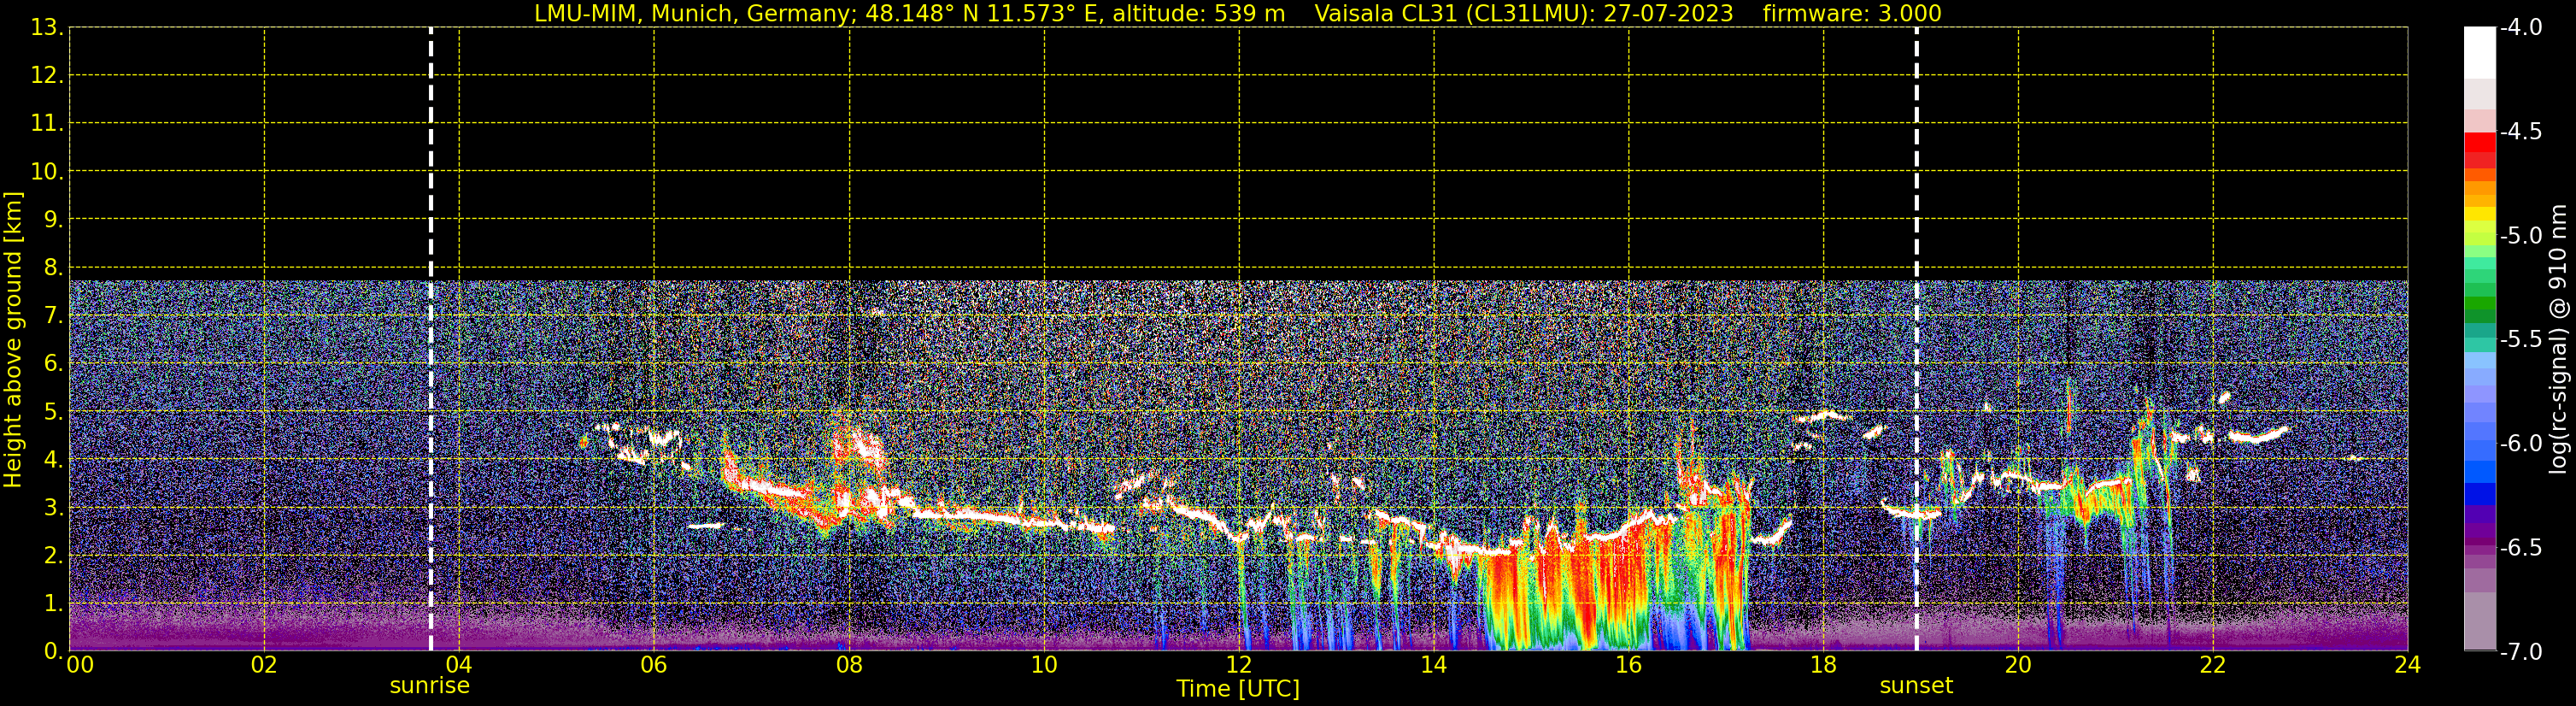Click the "Vaisala CL31 (CL31LMU): 27-07-2023" title text
The height and width of the screenshot is (706, 2576).
click(x=1523, y=14)
